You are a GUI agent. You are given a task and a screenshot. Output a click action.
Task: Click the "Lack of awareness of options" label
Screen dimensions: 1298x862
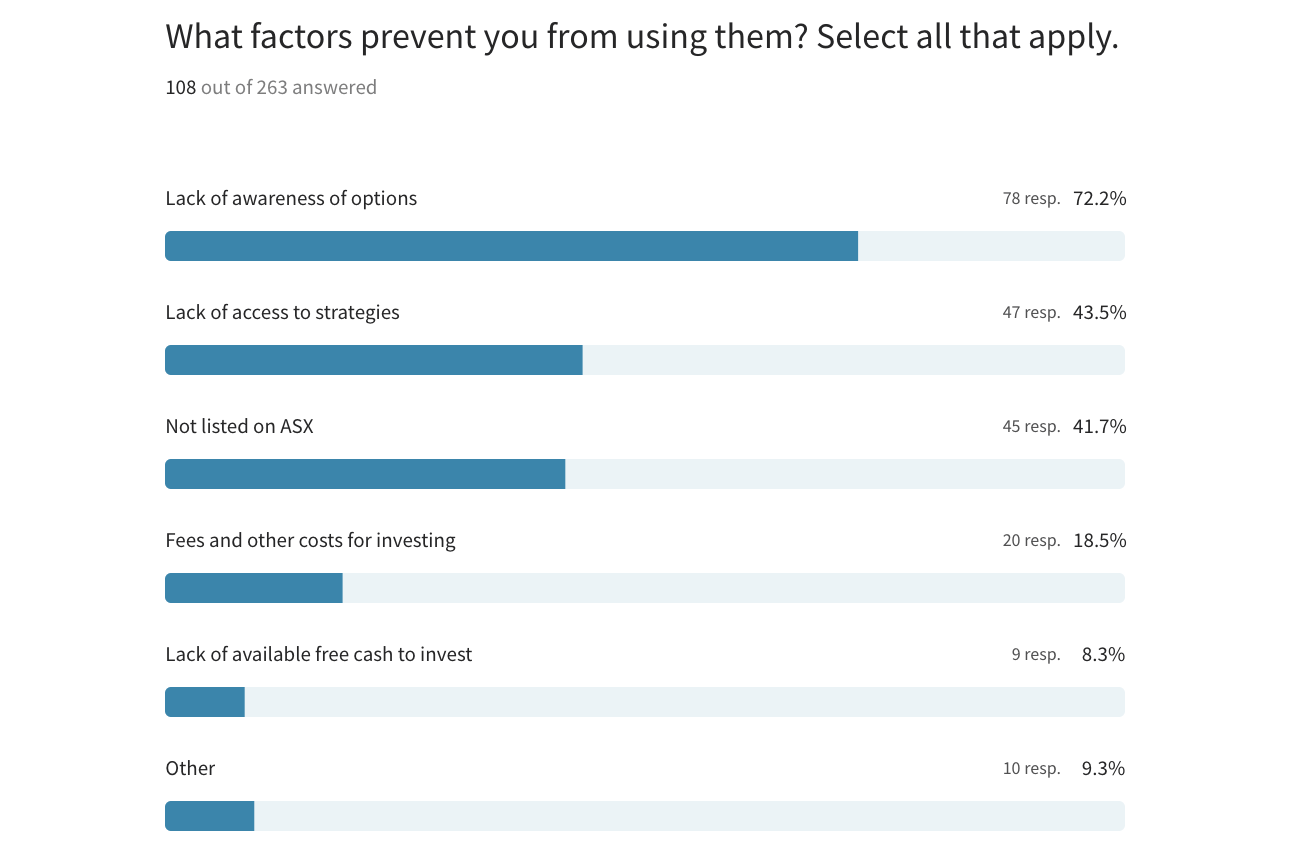291,198
